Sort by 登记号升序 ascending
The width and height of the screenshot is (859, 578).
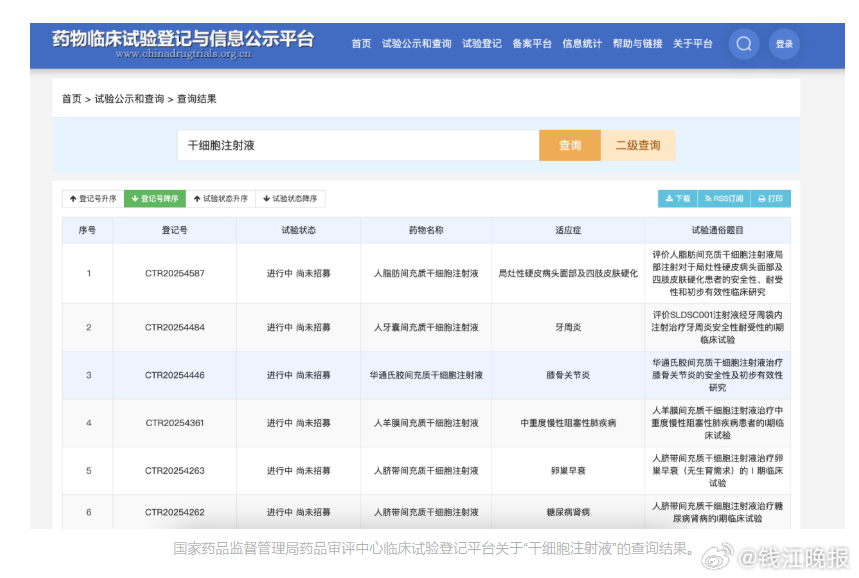(93, 199)
